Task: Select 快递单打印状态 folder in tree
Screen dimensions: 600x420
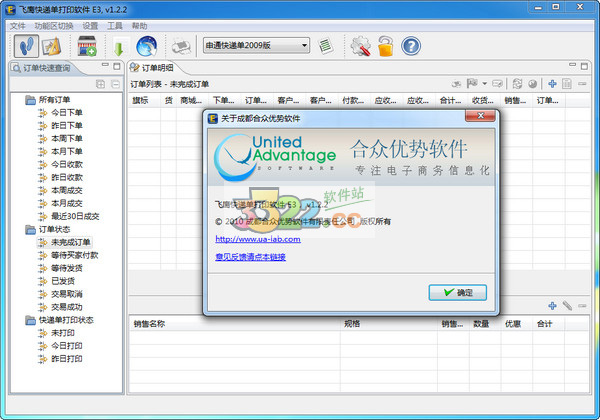Action: pyautogui.click(x=59, y=320)
